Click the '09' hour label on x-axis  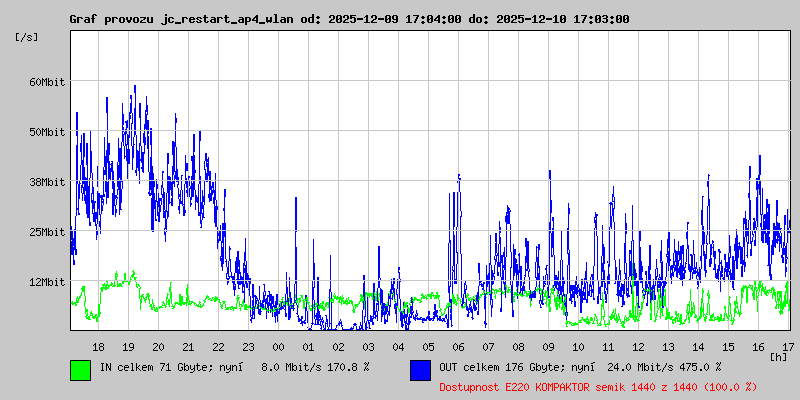pyautogui.click(x=548, y=347)
